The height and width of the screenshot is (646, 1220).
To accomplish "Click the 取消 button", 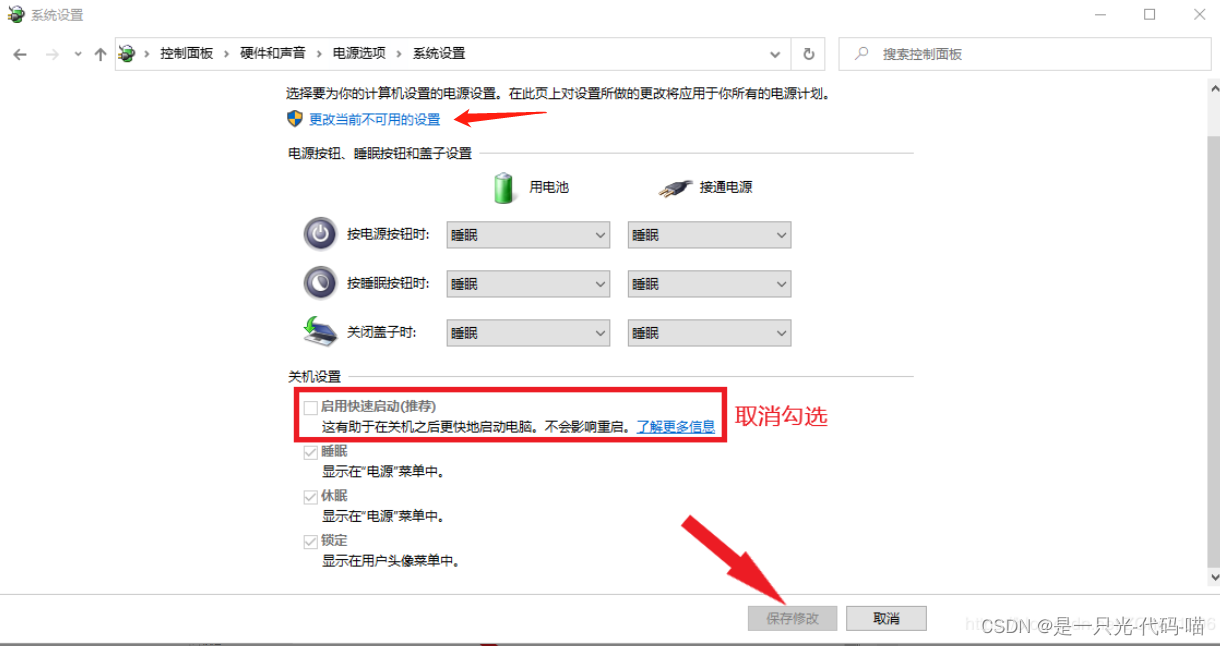I will tap(886, 618).
